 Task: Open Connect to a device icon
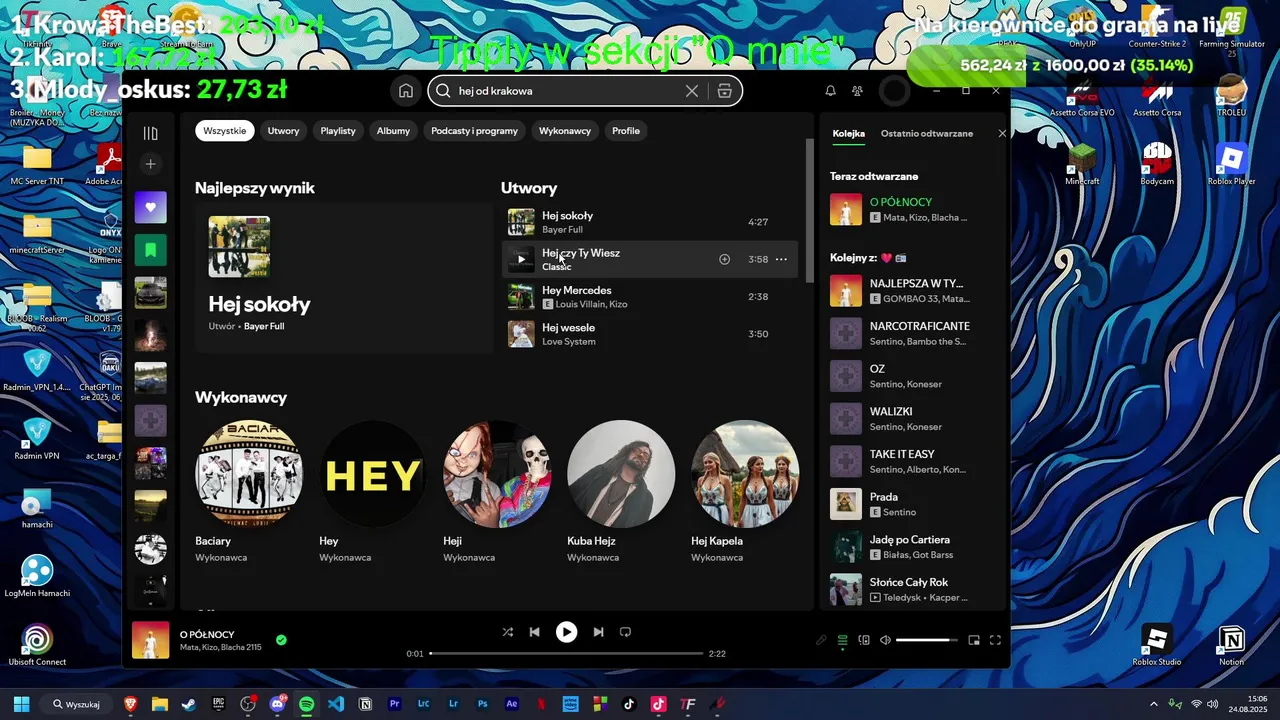point(864,640)
